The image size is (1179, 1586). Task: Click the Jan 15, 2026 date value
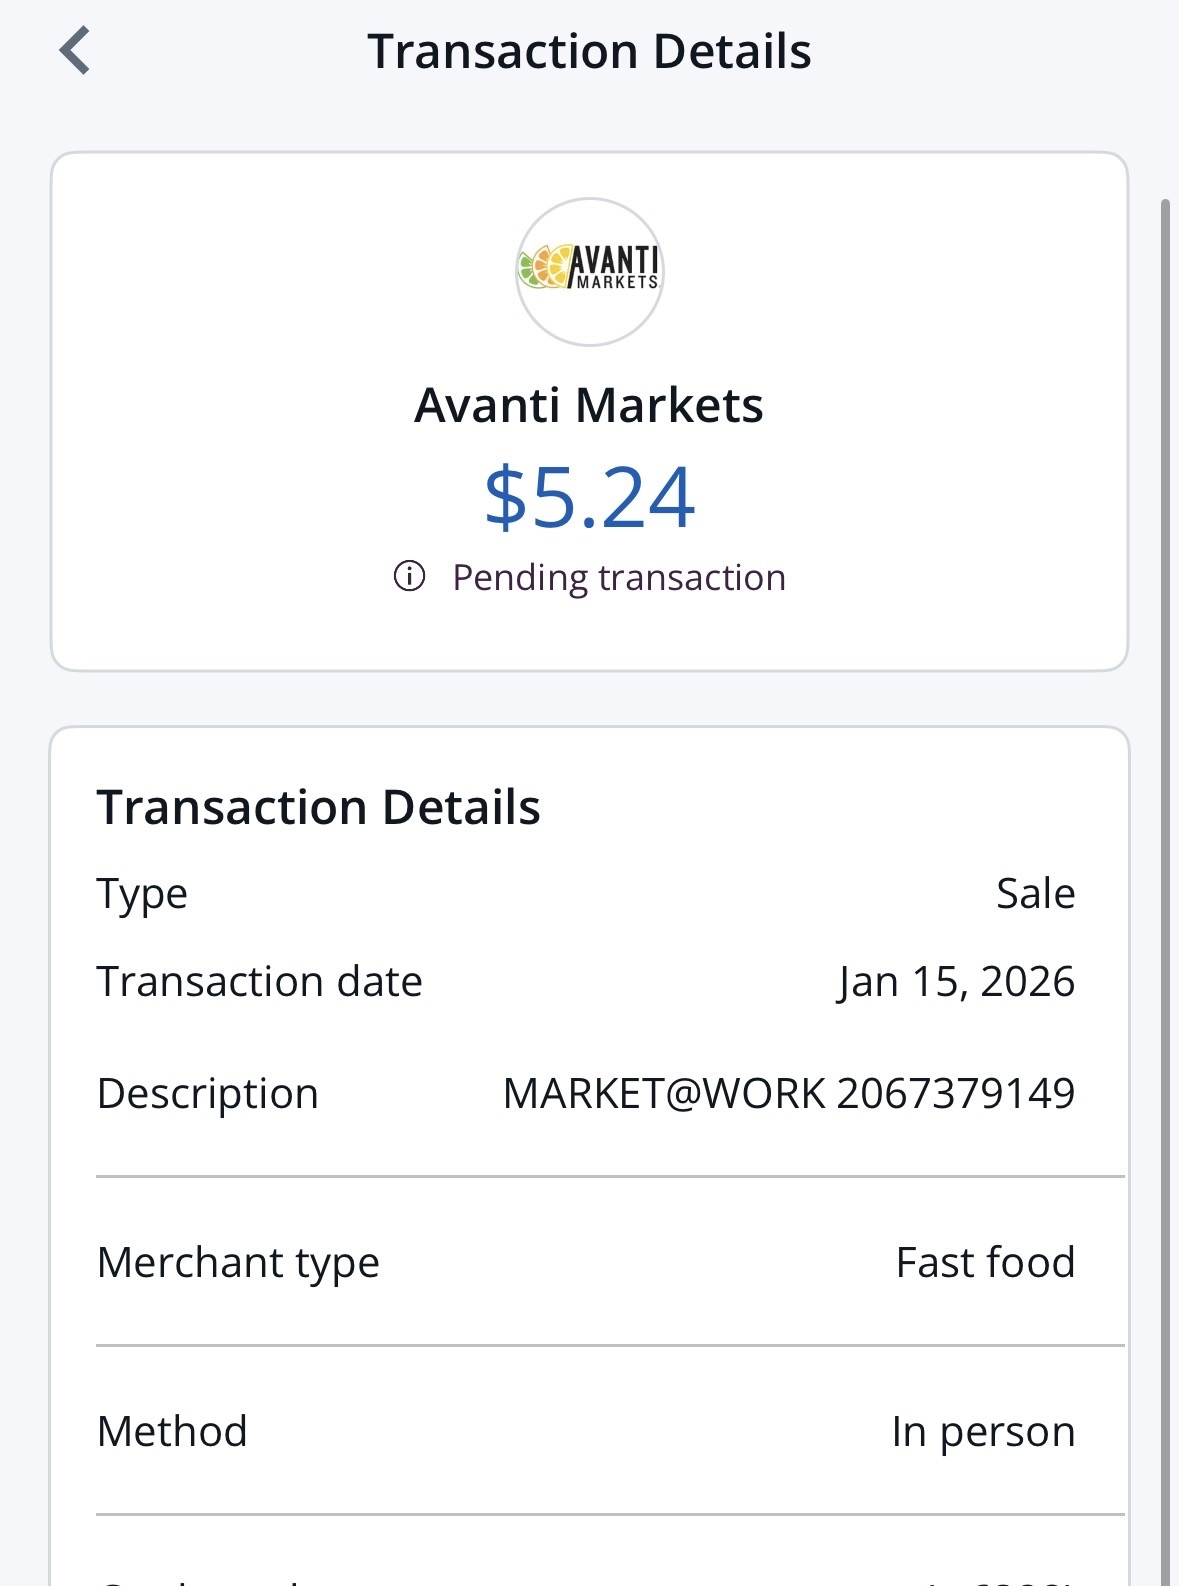tap(956, 981)
